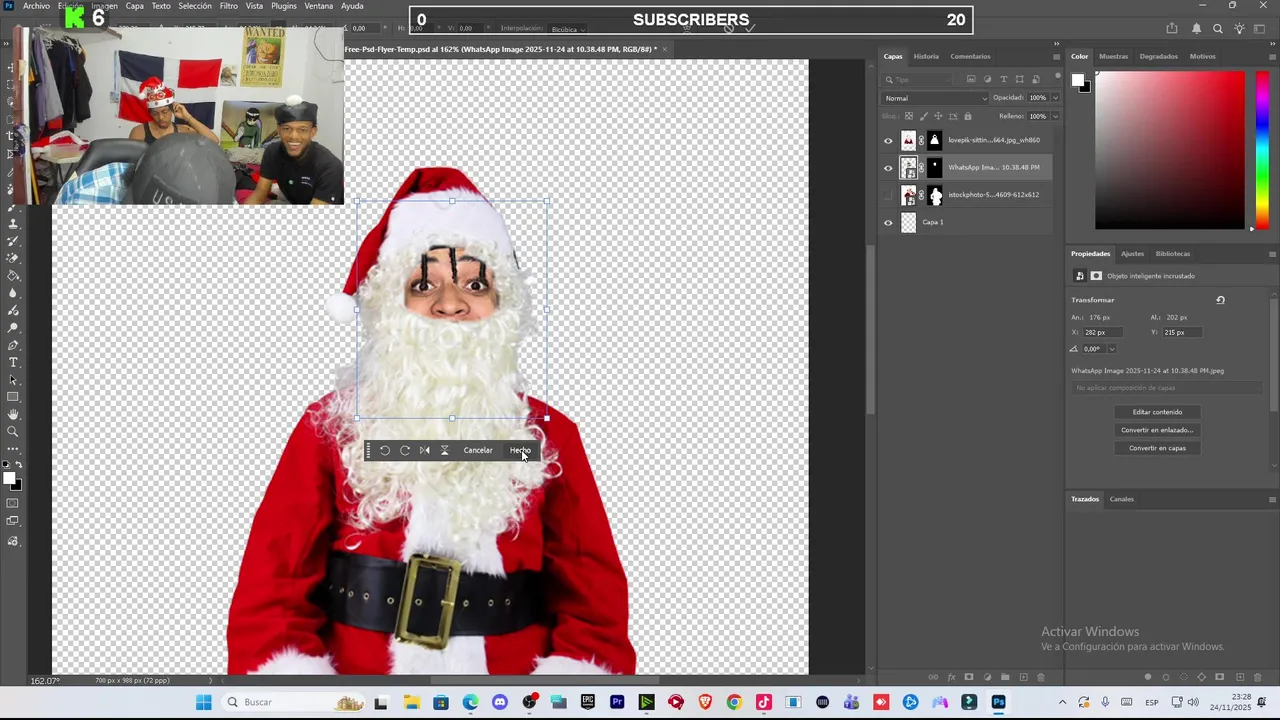Toggle lock all padlock icon
Screen dimensions: 1280x720
click(x=968, y=116)
